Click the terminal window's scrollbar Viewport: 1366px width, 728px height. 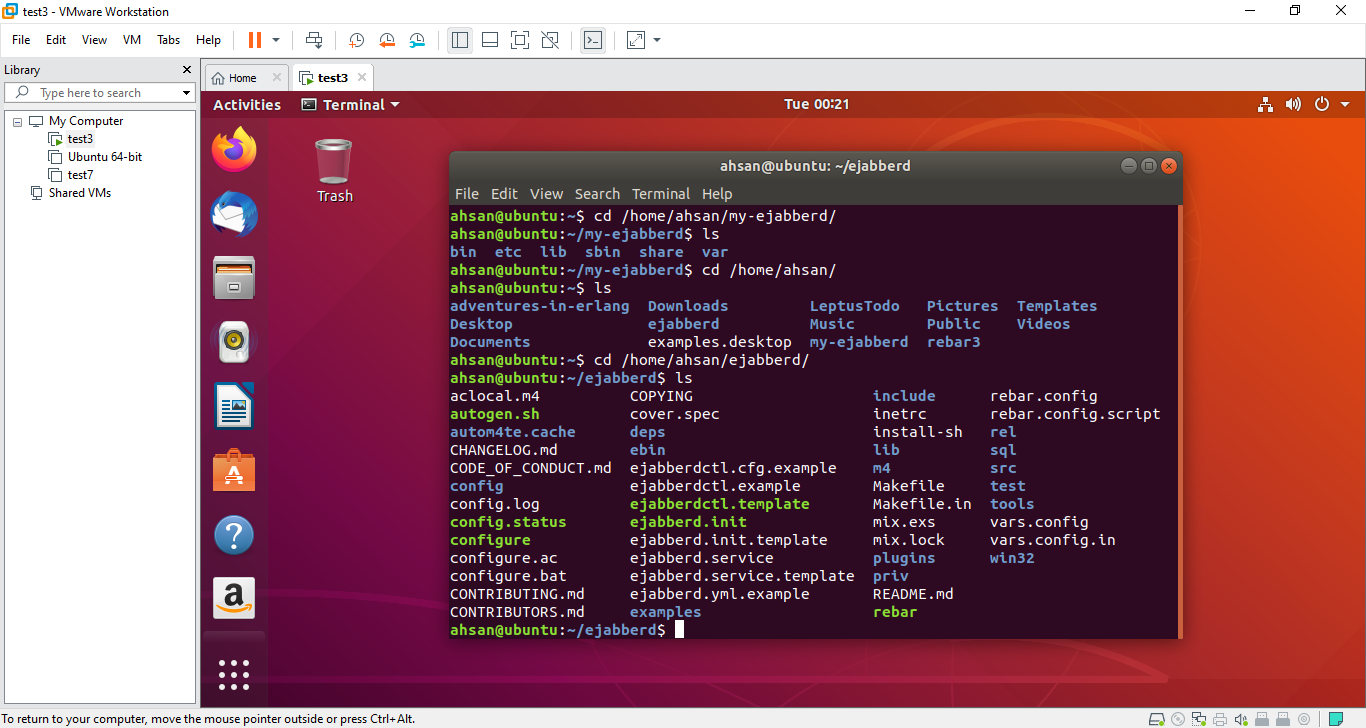tap(1179, 421)
